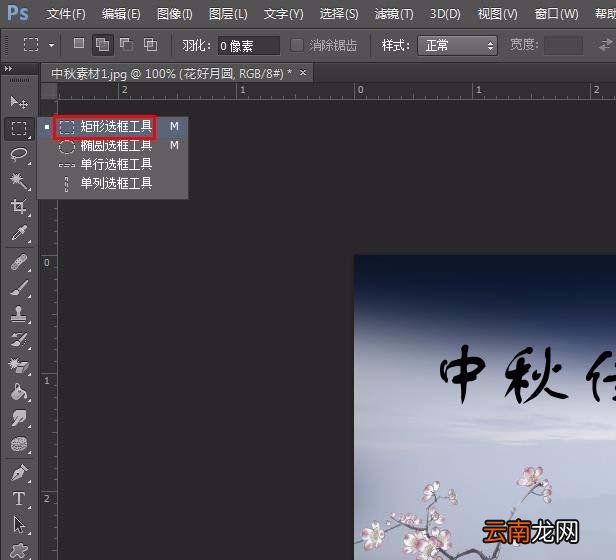Viewport: 616px width, 560px height.
Task: Select the Type tool
Action: [18, 499]
